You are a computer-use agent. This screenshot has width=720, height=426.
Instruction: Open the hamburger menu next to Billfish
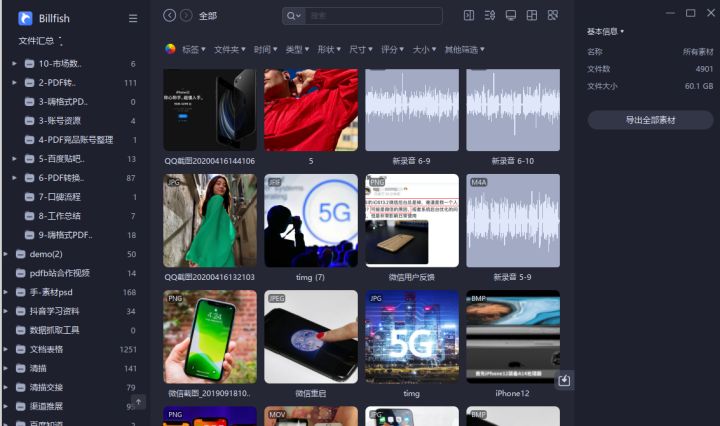[133, 18]
